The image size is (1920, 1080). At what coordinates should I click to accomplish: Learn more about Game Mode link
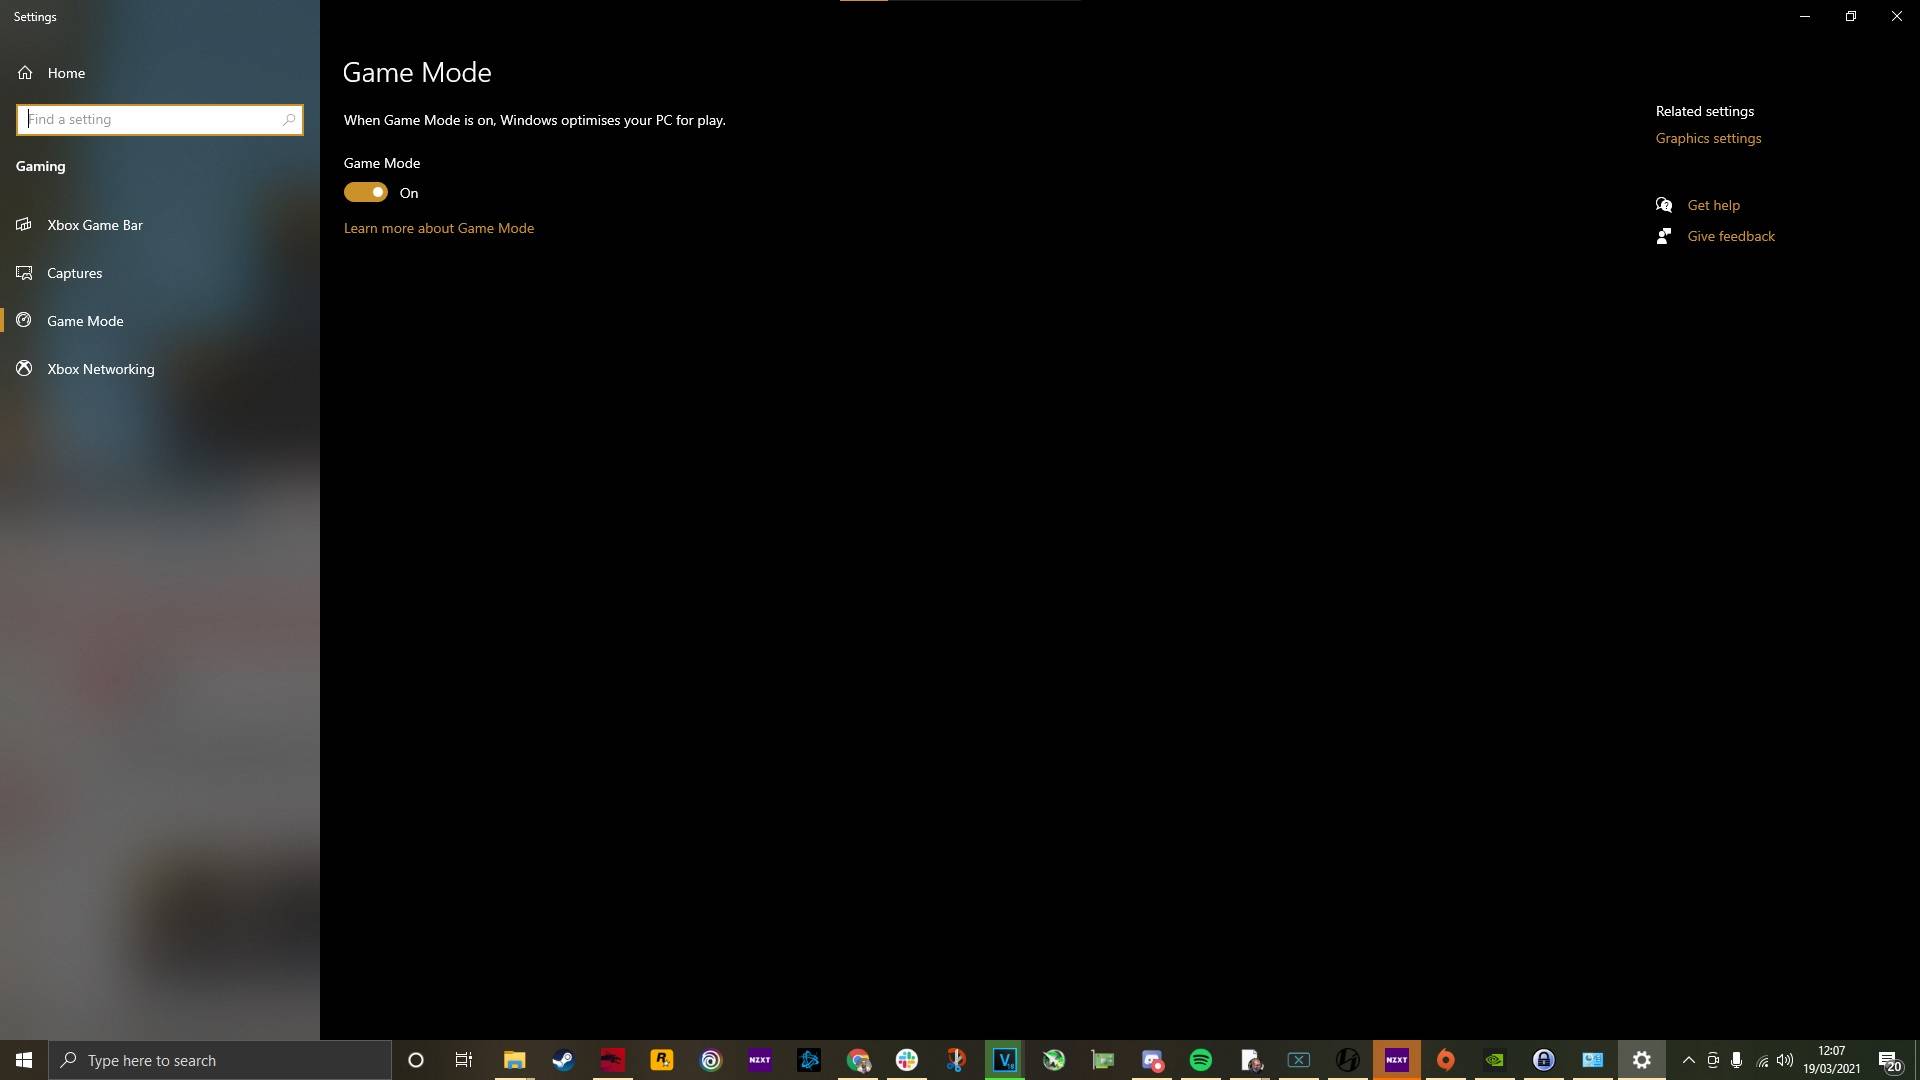tap(439, 227)
